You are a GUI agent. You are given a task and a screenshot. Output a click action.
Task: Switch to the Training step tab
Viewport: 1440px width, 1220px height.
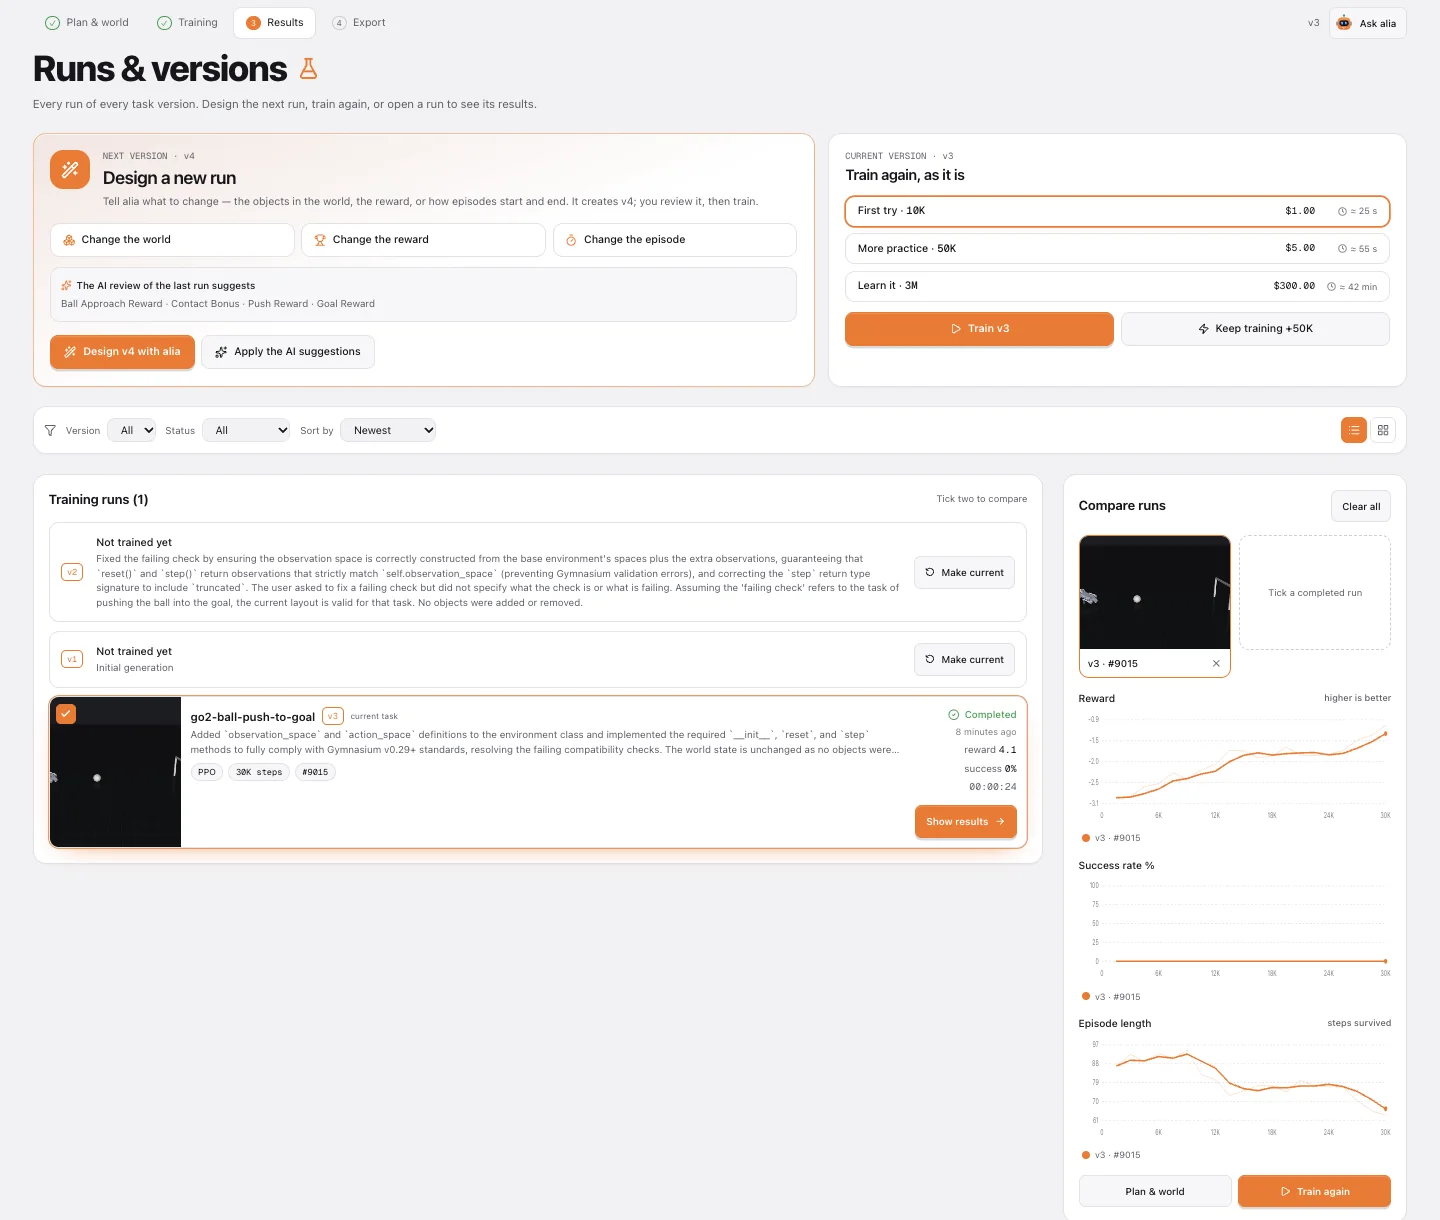coord(187,22)
